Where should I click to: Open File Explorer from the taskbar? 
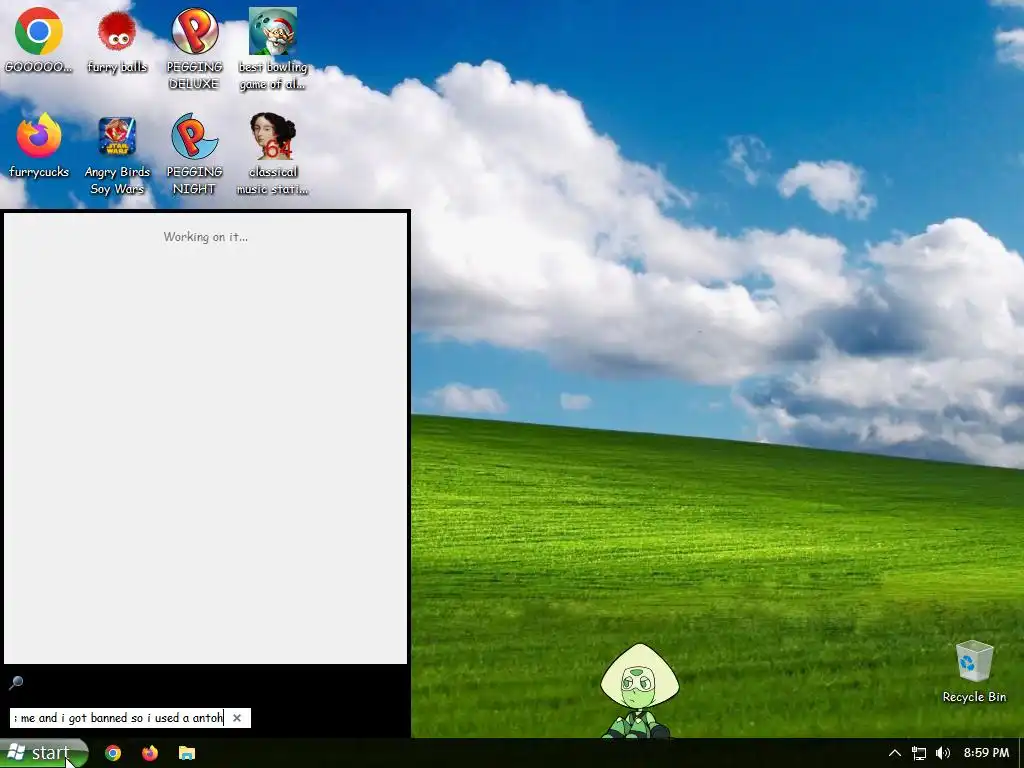(187, 753)
